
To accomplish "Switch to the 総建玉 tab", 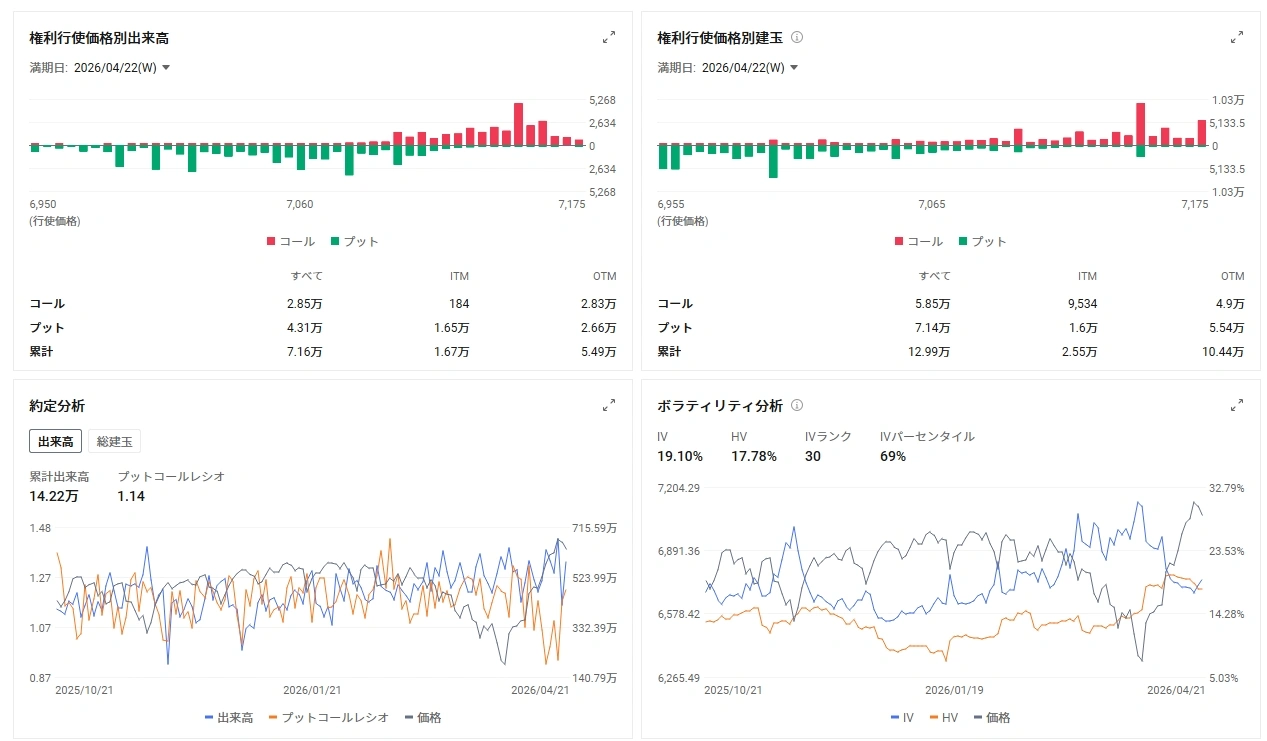I will pos(115,441).
